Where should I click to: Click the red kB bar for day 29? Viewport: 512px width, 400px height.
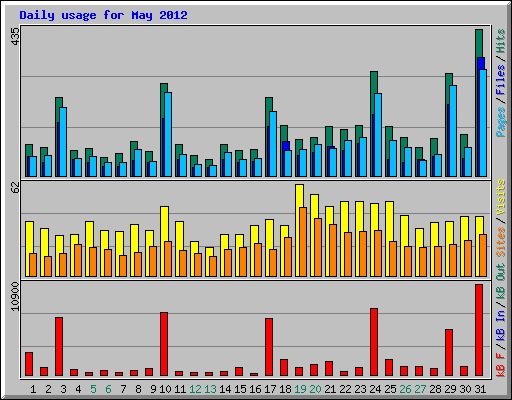449,352
